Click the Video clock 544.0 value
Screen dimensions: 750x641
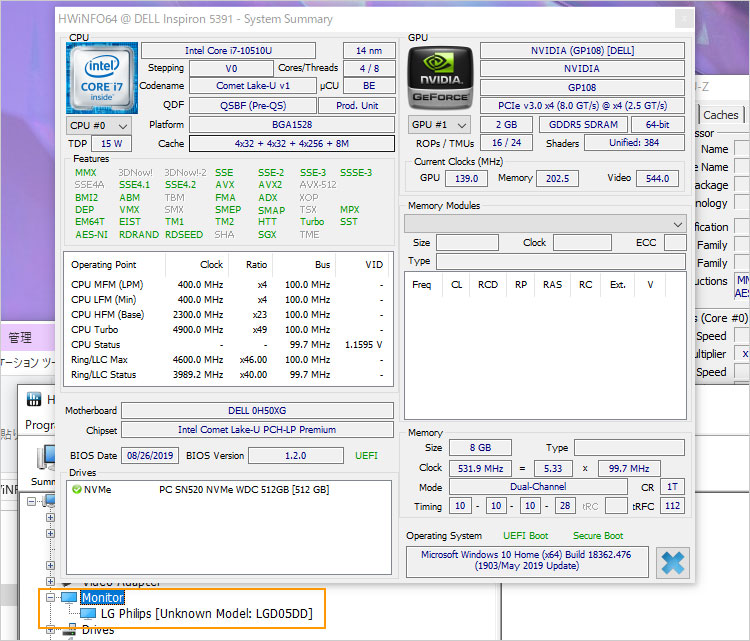point(657,178)
